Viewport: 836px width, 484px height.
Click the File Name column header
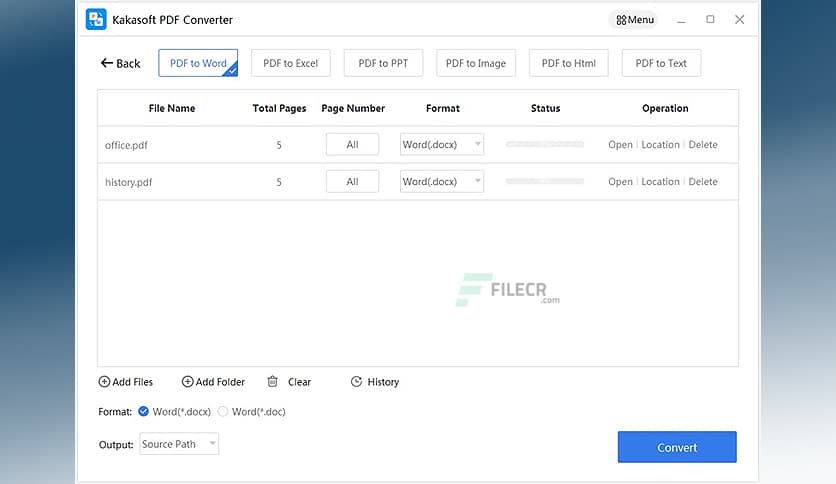pyautogui.click(x=172, y=108)
